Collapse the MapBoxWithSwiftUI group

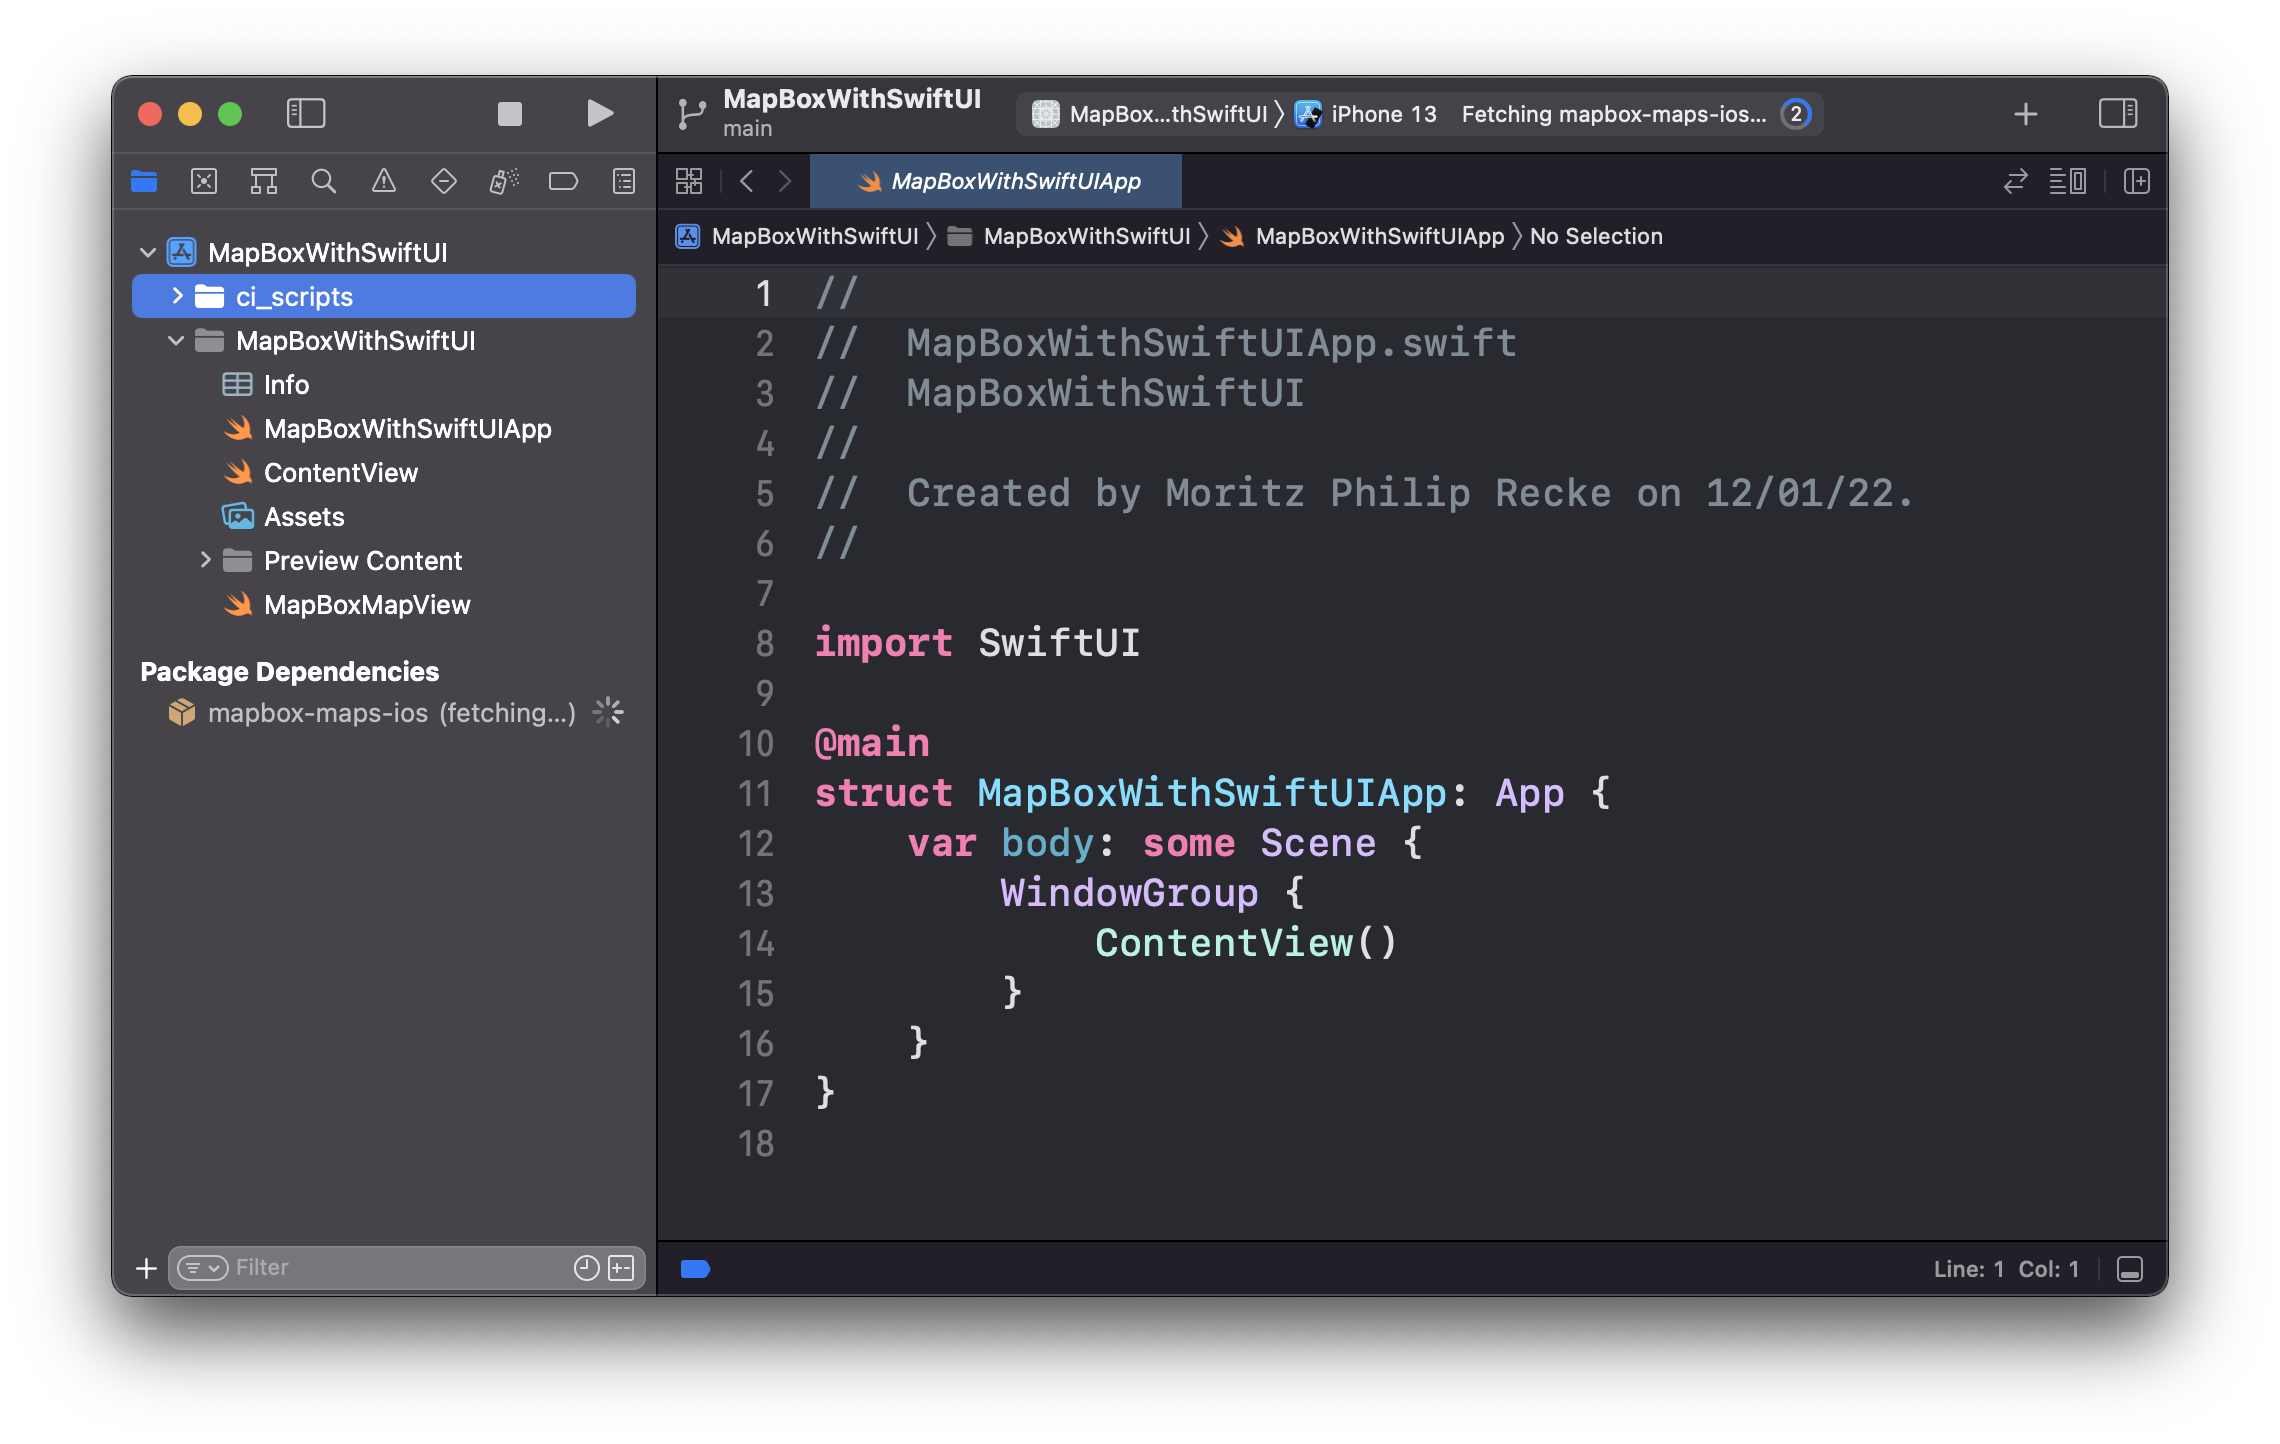pos(176,341)
